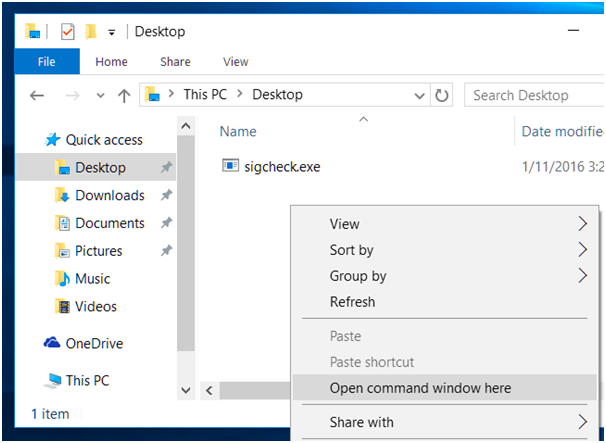This screenshot has height=443, width=606.
Task: Click the navigation pane scroll down arrow
Action: 185,389
